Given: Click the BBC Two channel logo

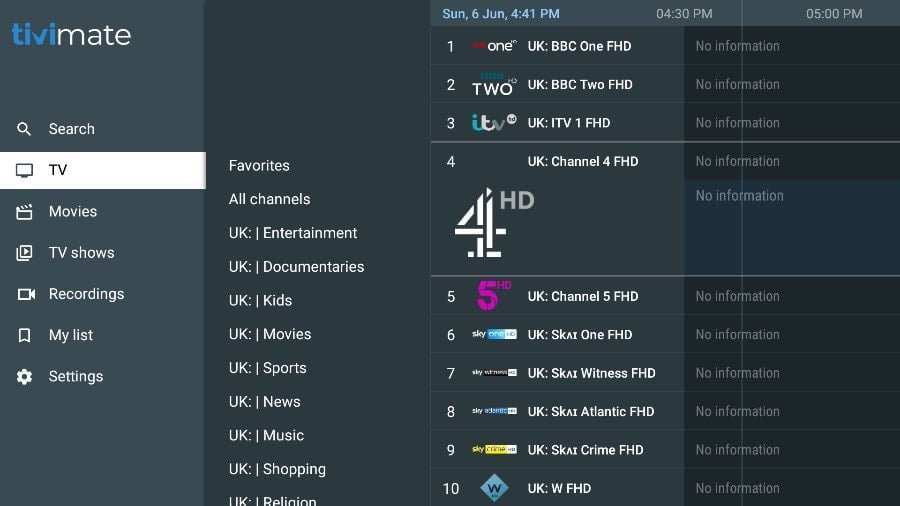Looking at the screenshot, I should tap(494, 85).
